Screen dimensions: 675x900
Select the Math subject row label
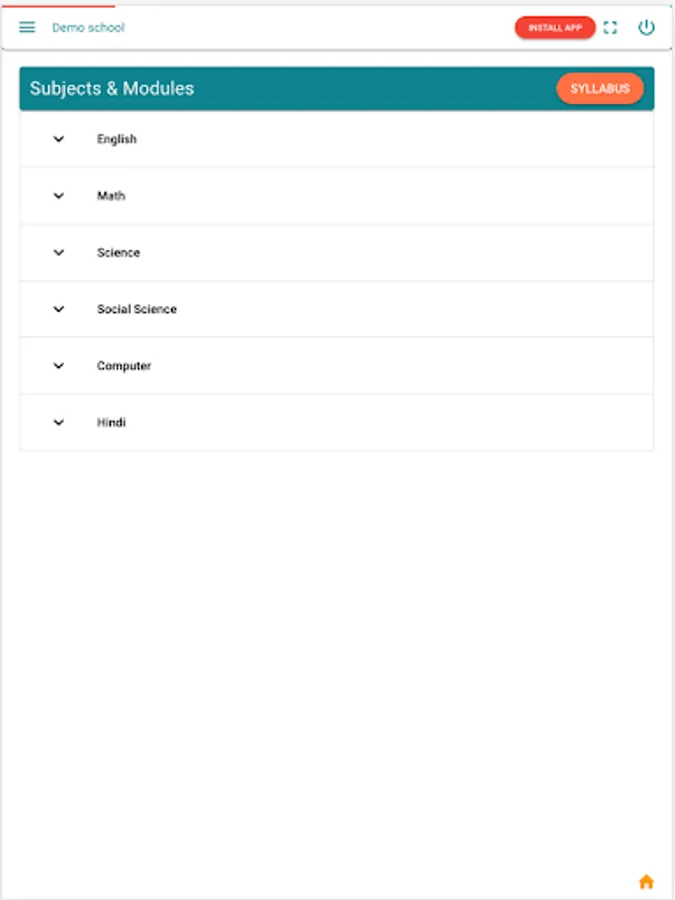tap(111, 196)
